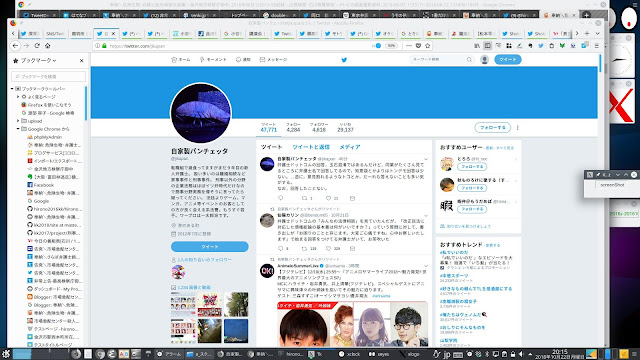The image size is (640, 360).
Task: Open xclock in the taskbar
Action: [350, 354]
